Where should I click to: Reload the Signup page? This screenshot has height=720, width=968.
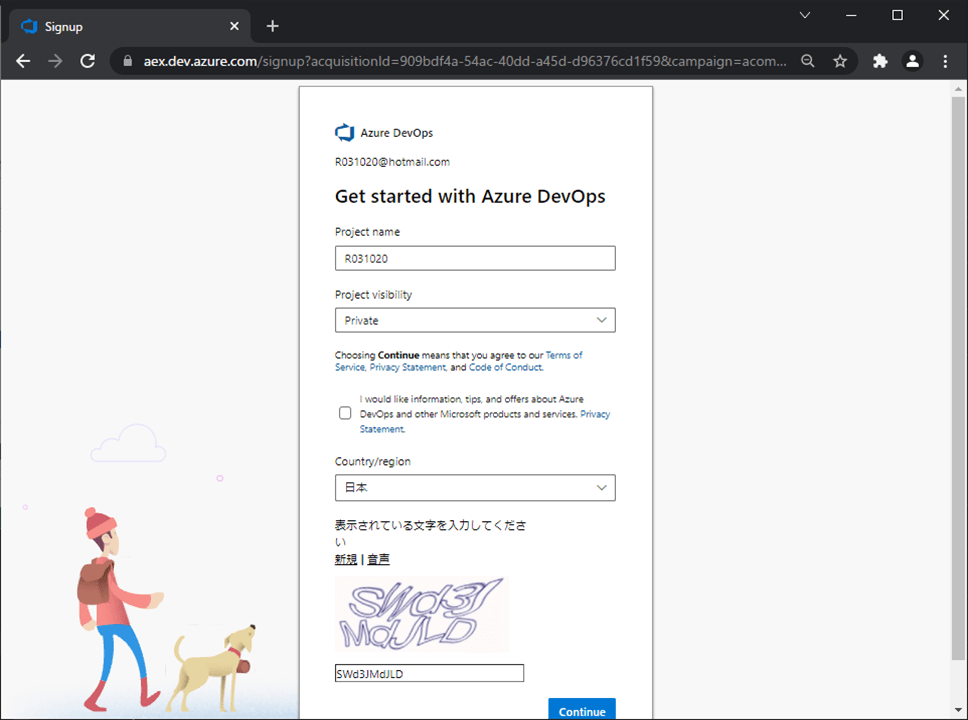[88, 61]
